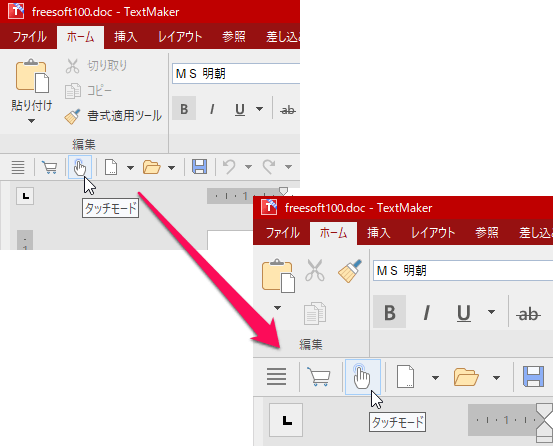This screenshot has width=553, height=446.
Task: Click Open folder icon in upper window
Action: point(152,167)
